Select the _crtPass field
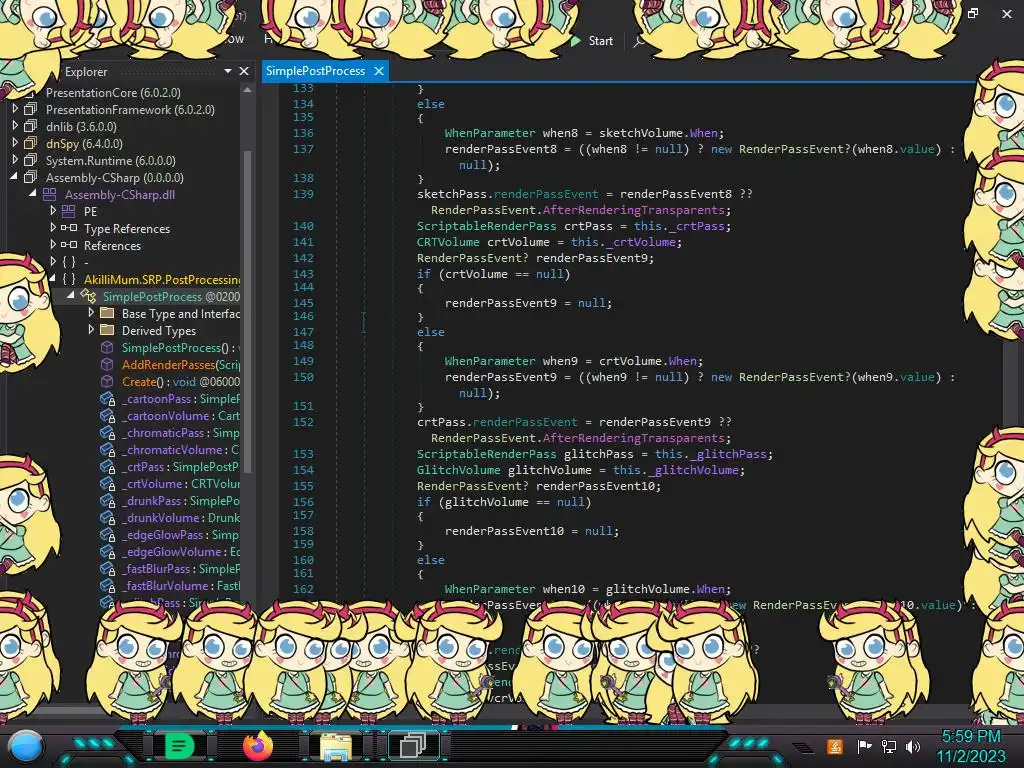 click(x=180, y=466)
